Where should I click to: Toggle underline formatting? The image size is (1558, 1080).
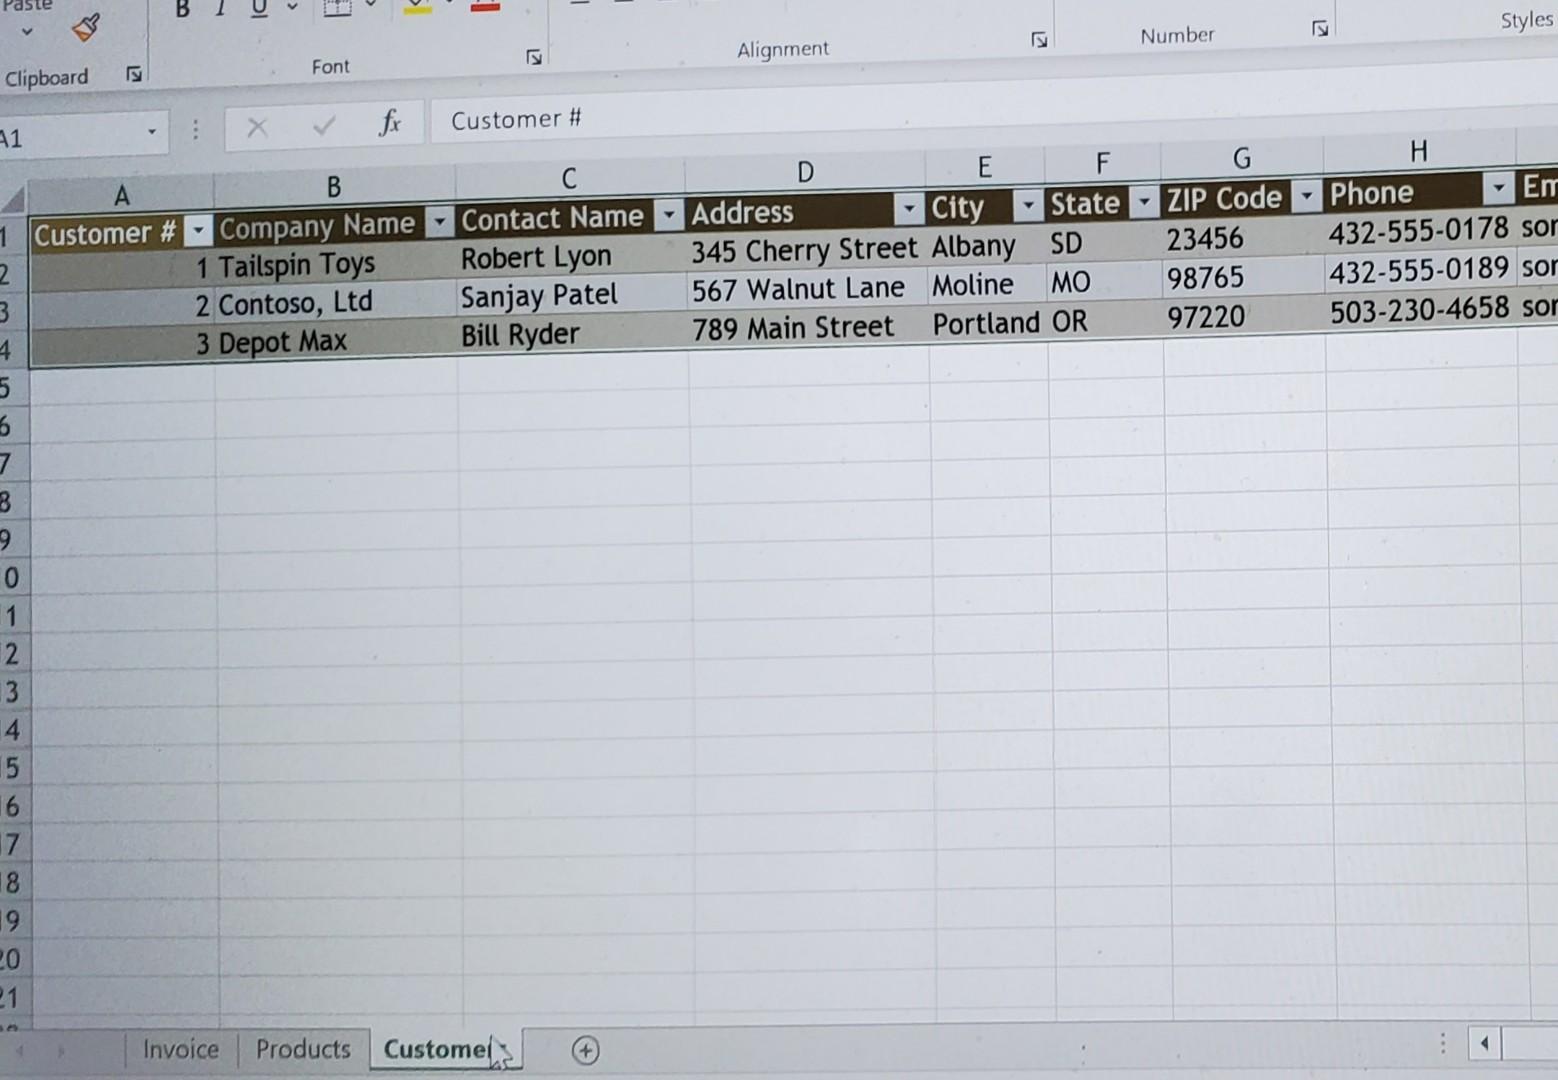(x=256, y=8)
